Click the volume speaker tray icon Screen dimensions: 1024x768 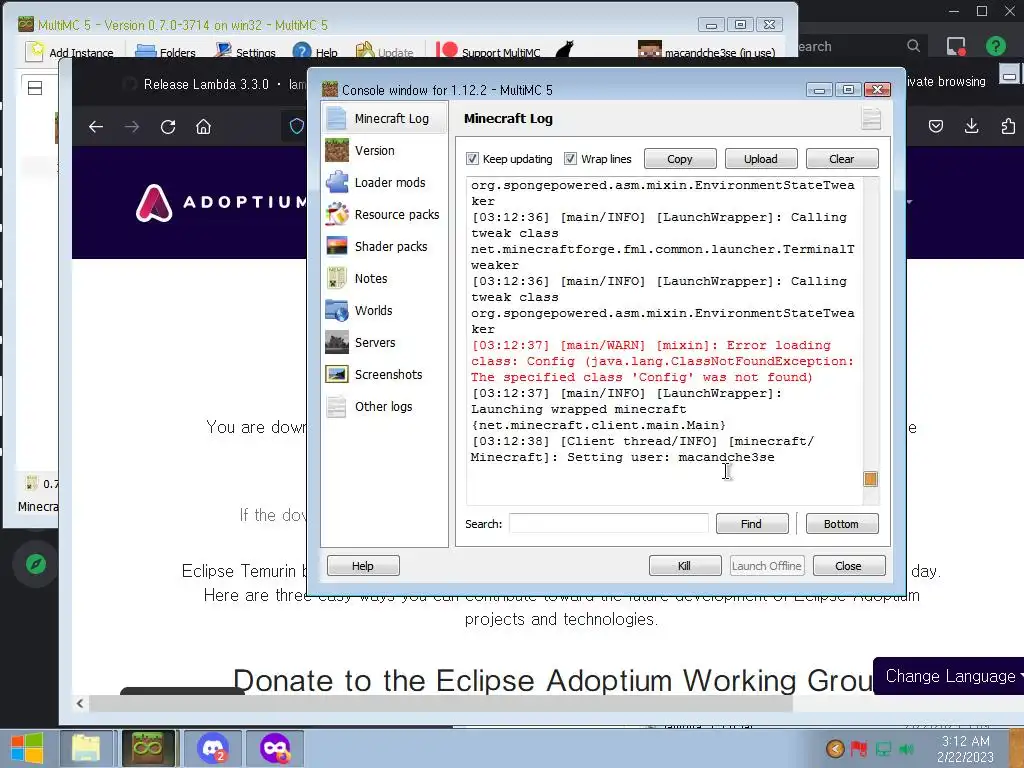pyautogui.click(x=906, y=749)
